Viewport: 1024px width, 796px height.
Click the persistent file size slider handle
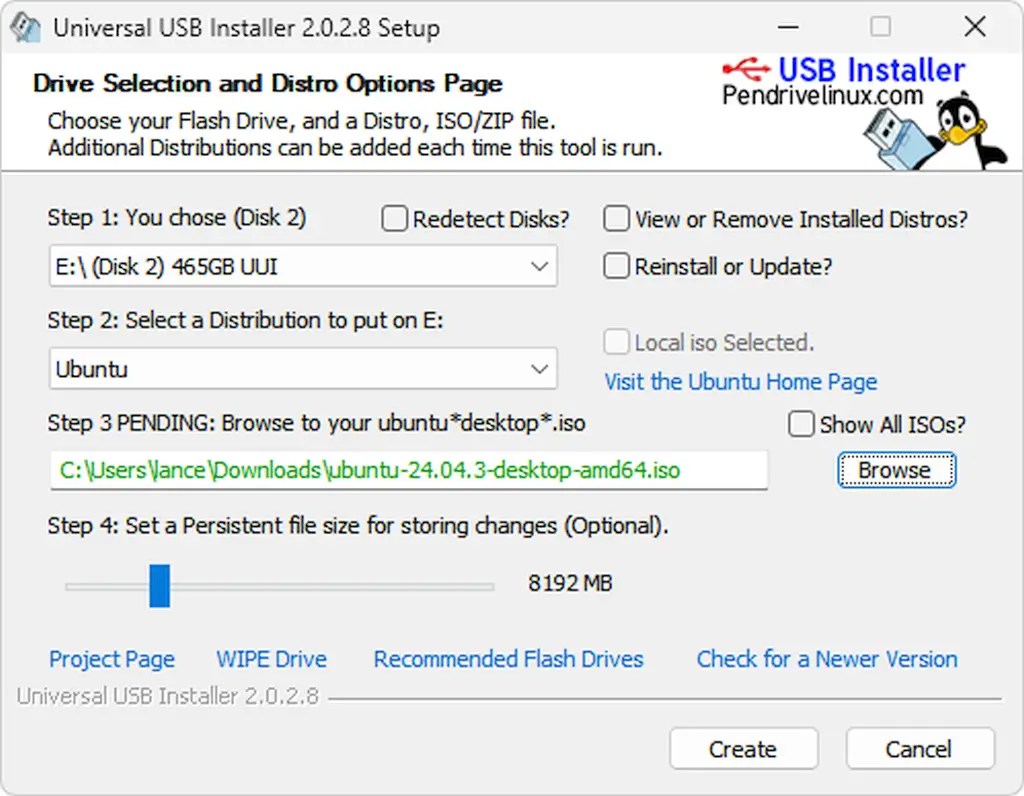point(160,586)
